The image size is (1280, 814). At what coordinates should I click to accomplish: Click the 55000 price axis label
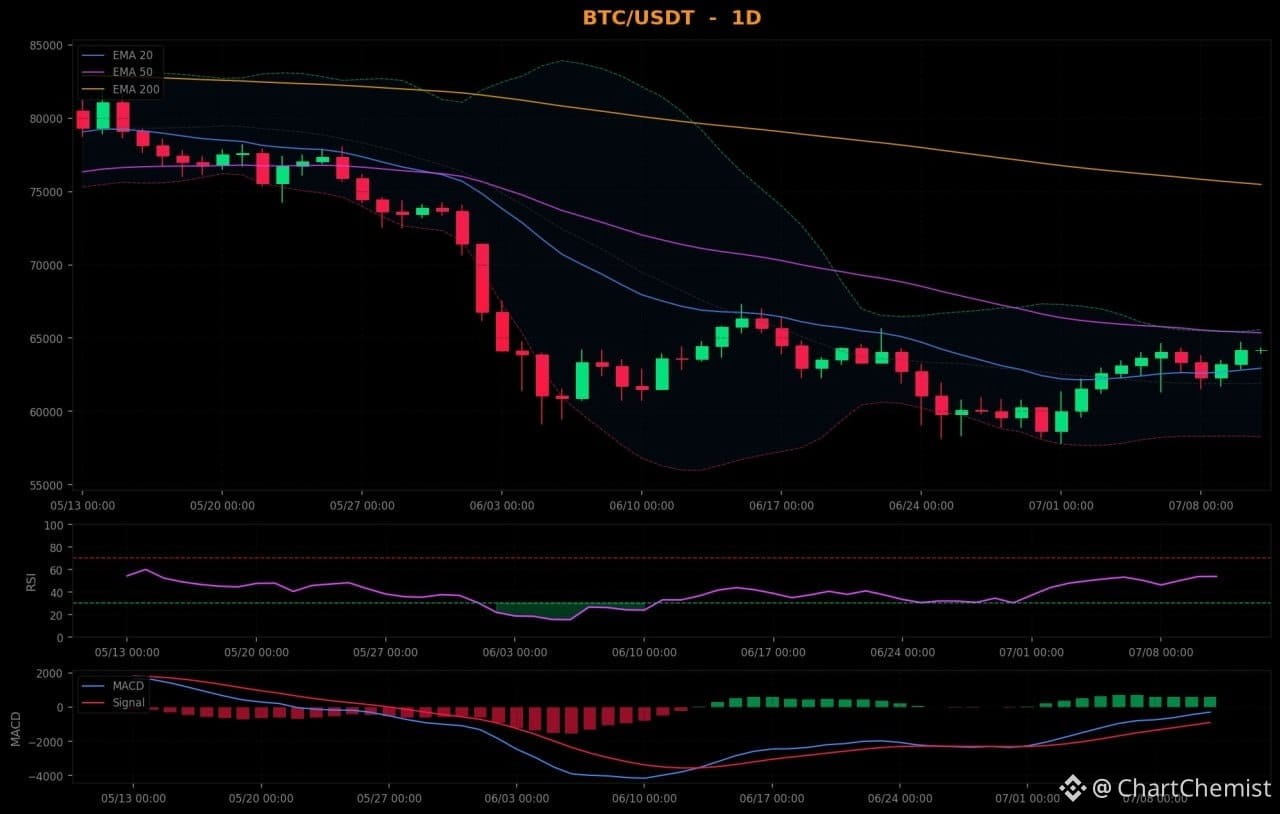pyautogui.click(x=46, y=485)
